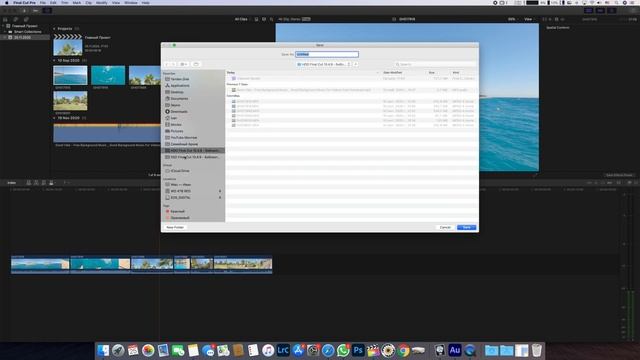Click the Save dialog Search field

(x=435, y=64)
